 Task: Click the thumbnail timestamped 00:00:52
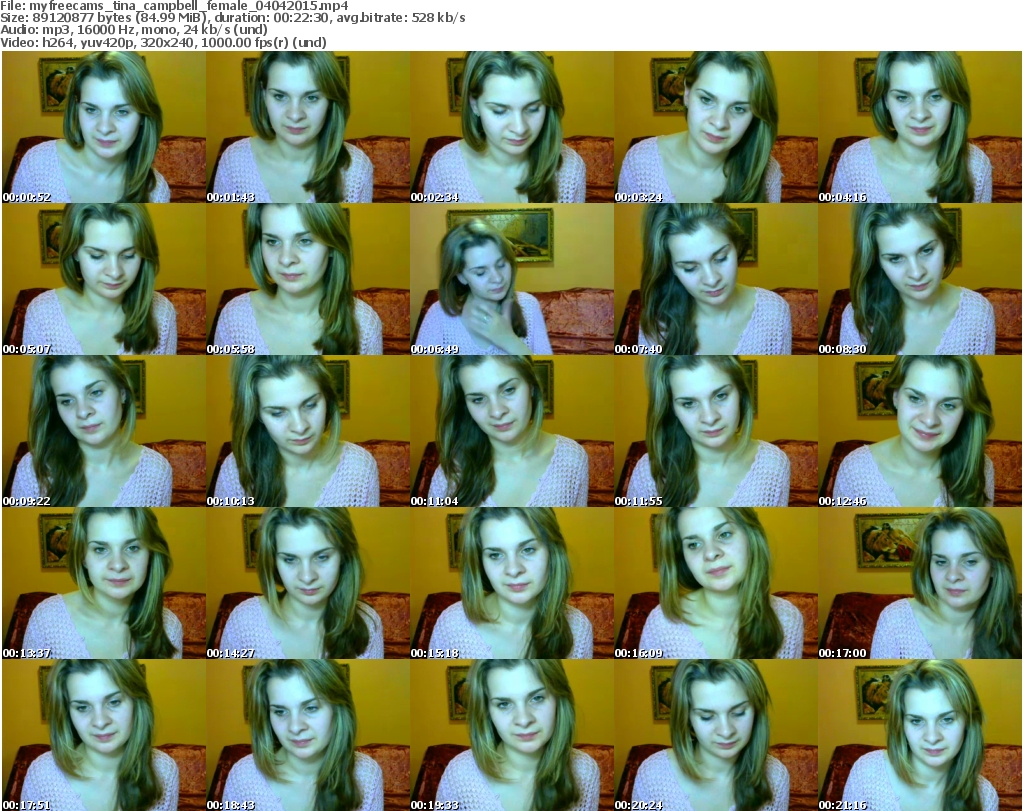pos(104,127)
